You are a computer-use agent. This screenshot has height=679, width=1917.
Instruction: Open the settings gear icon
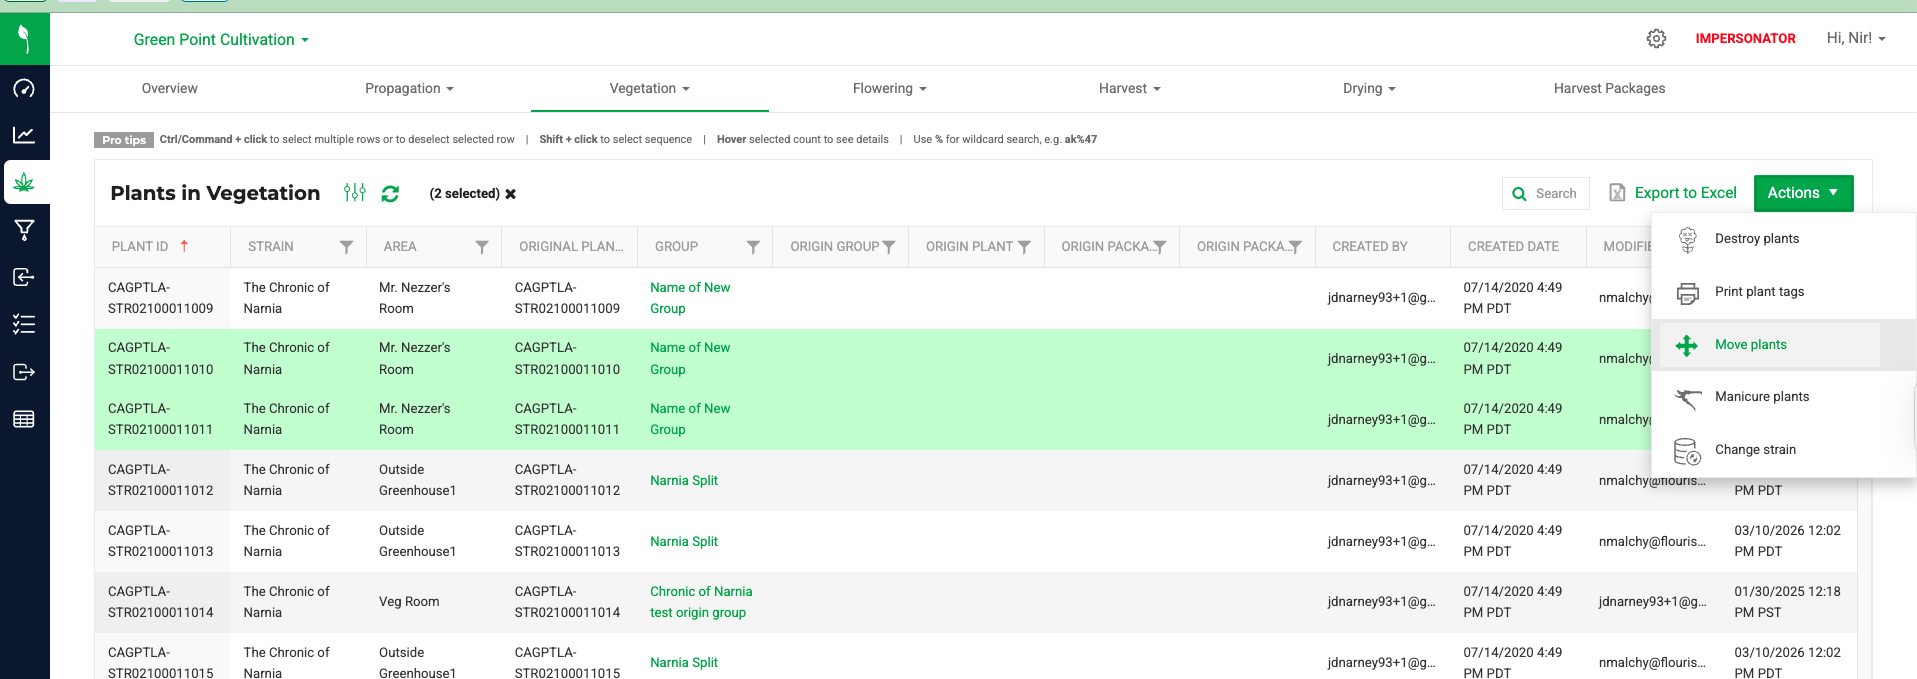pyautogui.click(x=1656, y=39)
